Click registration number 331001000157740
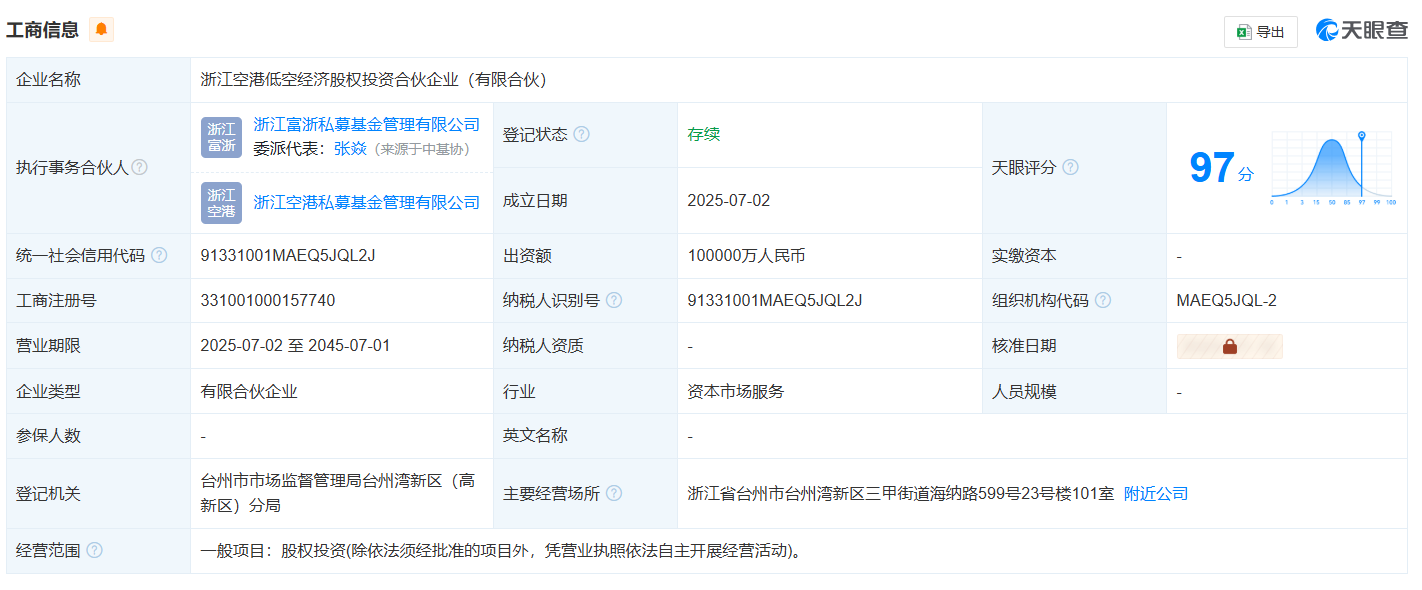Image resolution: width=1422 pixels, height=590 pixels. (x=268, y=300)
